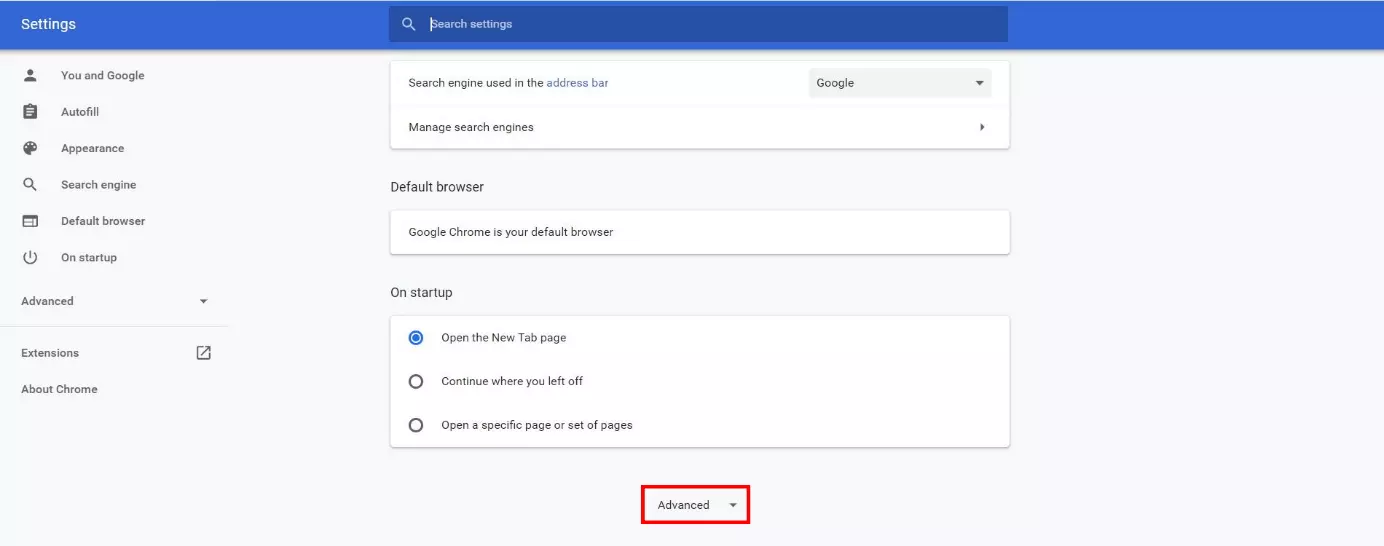1384x546 pixels.
Task: Choose Open a specific page or set of pages
Action: click(416, 425)
